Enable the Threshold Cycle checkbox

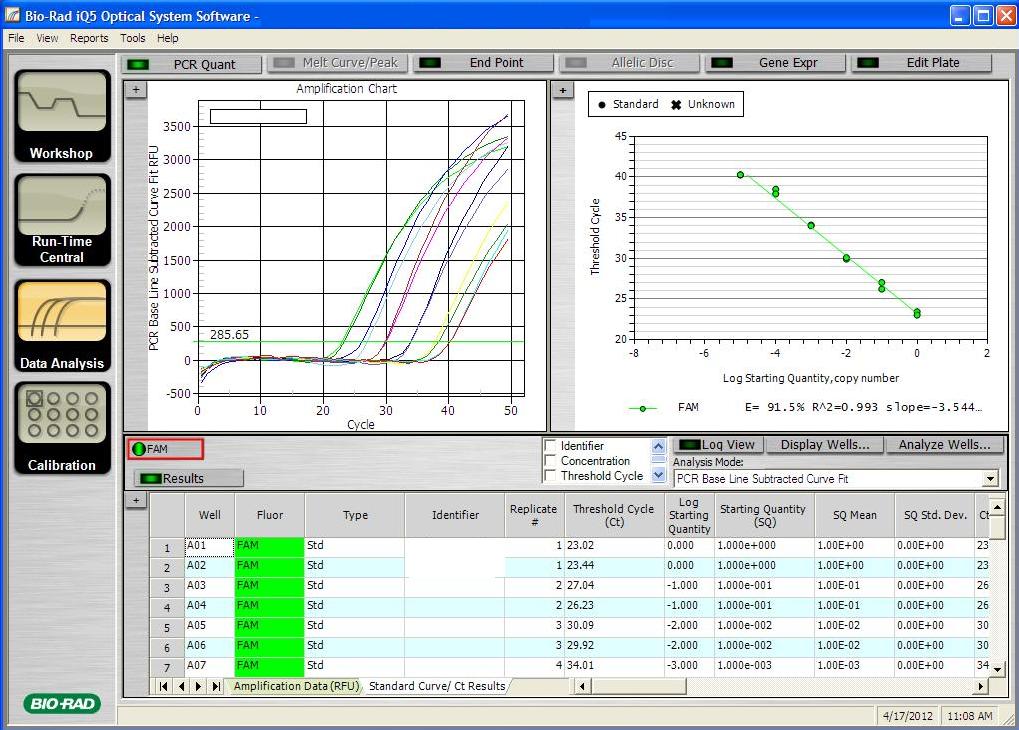coord(550,476)
